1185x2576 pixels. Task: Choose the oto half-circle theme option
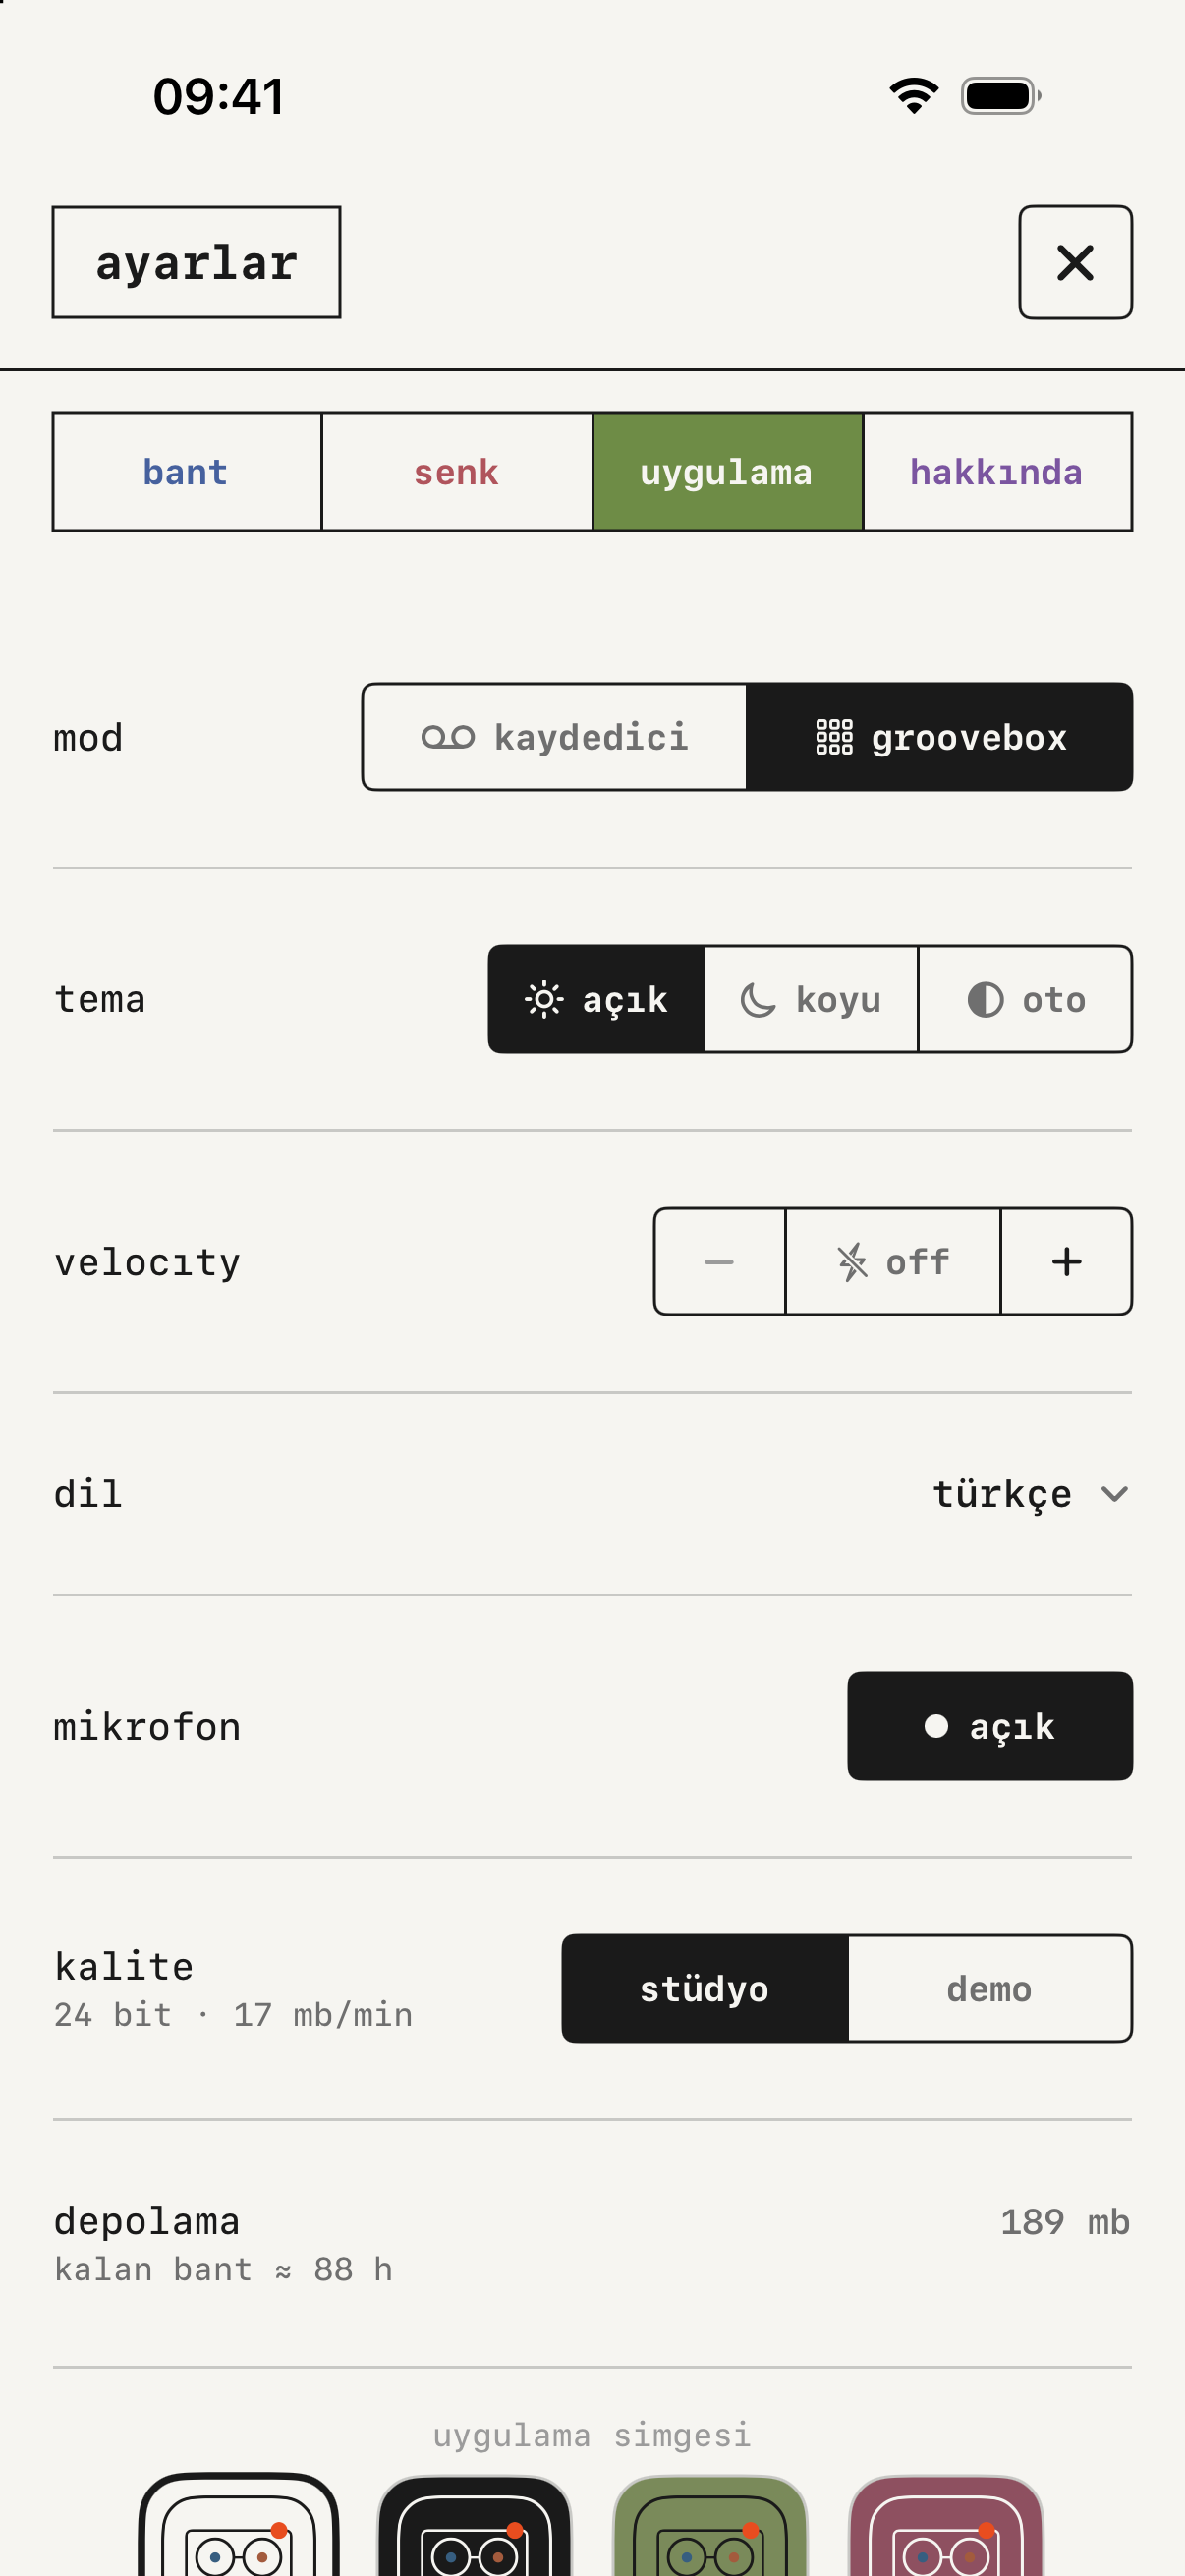pos(1025,999)
